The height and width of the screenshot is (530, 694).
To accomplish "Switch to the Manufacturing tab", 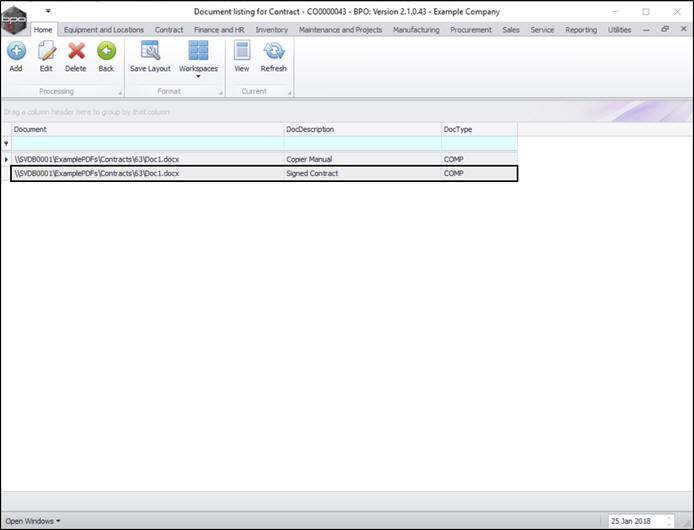I will [416, 30].
